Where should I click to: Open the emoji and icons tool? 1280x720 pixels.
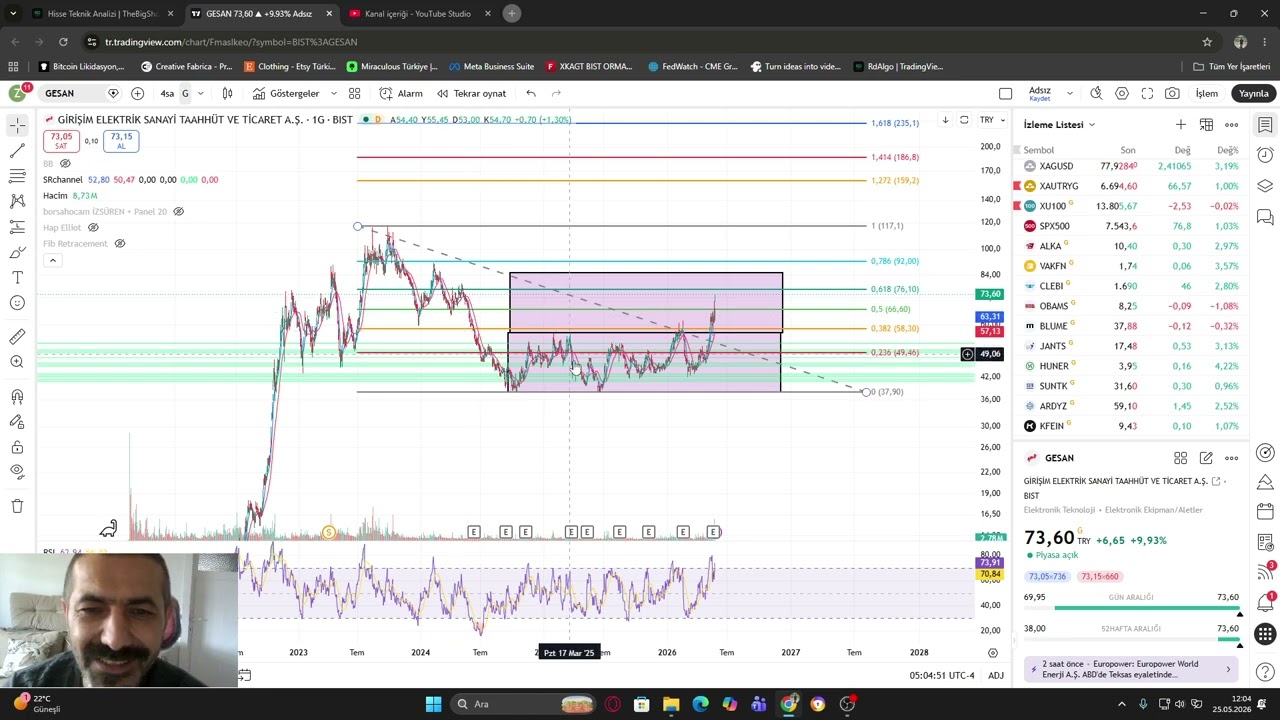[x=17, y=303]
